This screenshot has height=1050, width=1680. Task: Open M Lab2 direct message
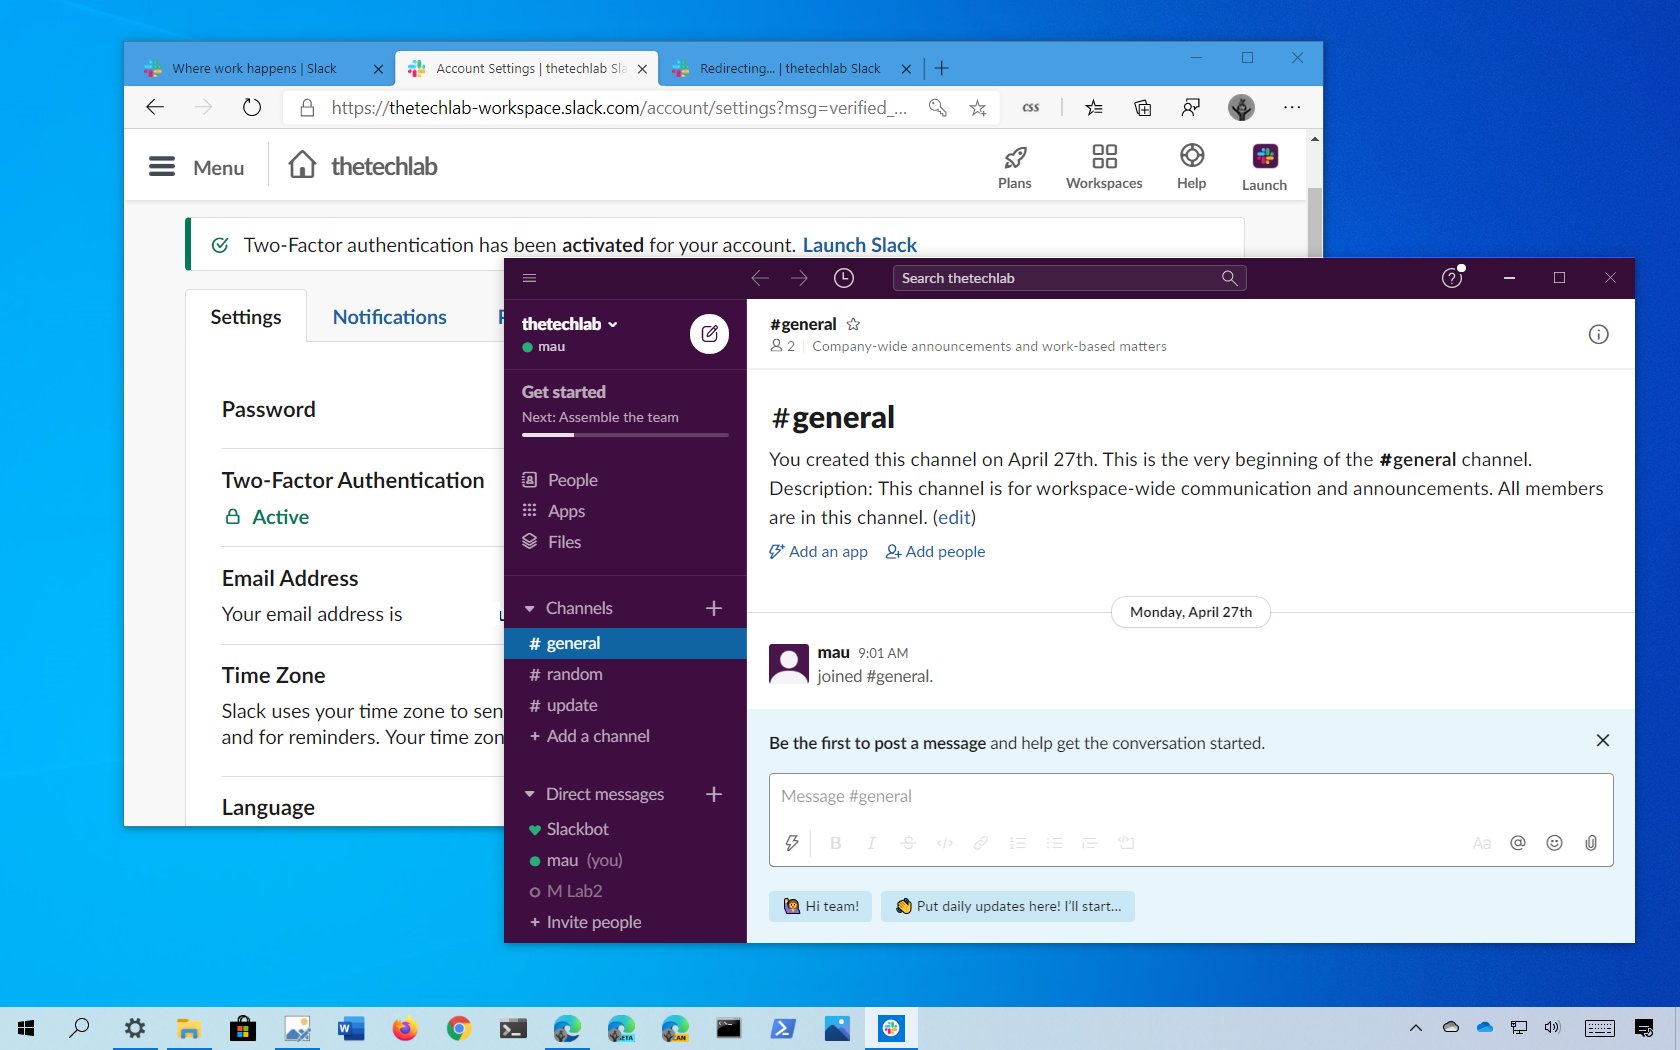[625, 891]
